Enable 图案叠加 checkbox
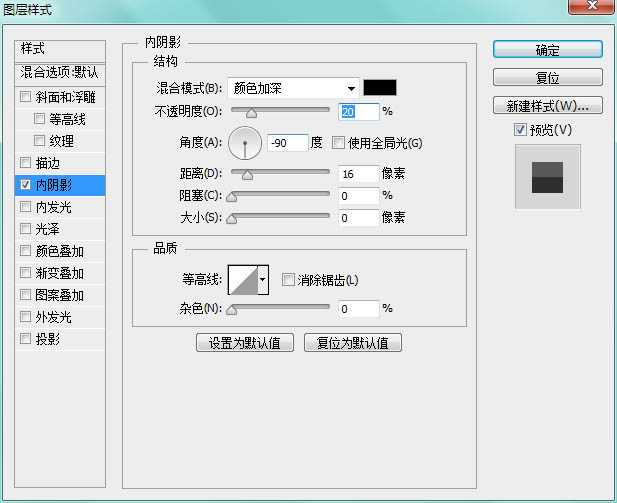 point(26,294)
